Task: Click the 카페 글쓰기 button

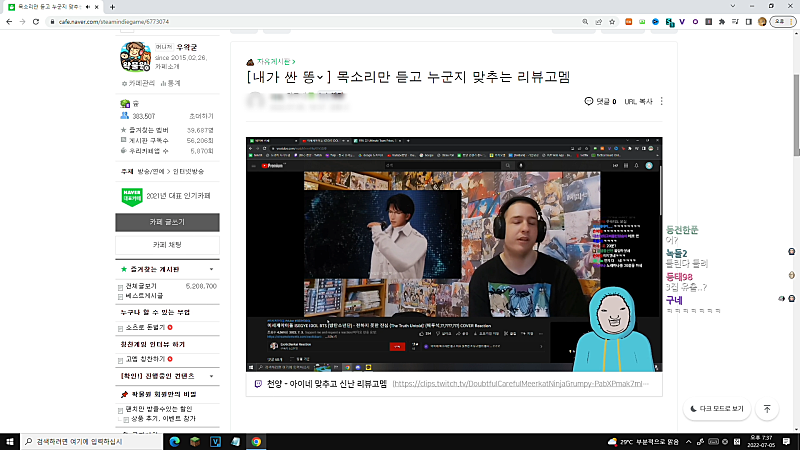Action: [167, 222]
